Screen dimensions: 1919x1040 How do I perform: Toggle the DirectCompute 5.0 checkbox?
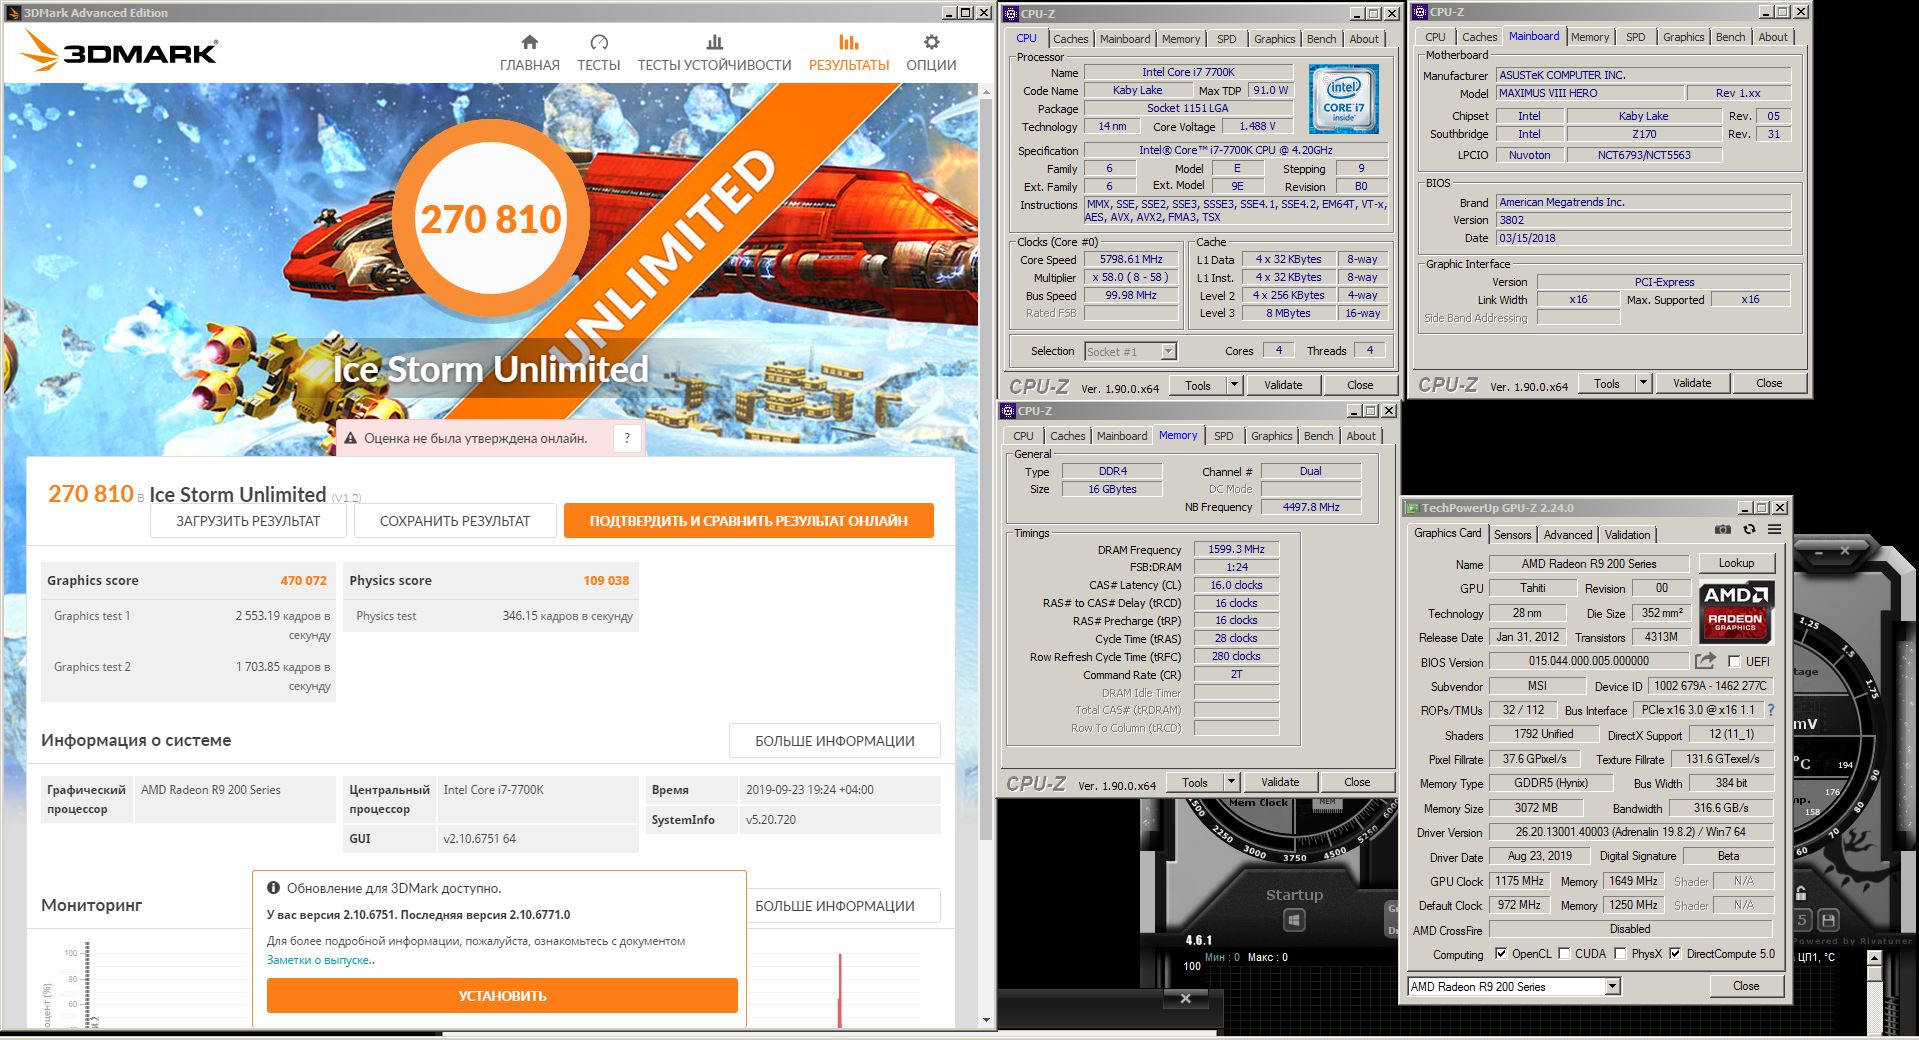1675,954
